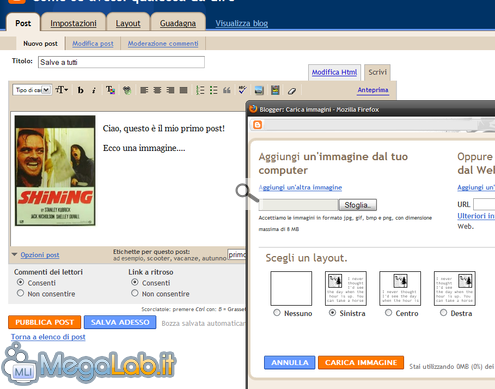Select Consenti for Commenti dei lettori

(x=20, y=282)
